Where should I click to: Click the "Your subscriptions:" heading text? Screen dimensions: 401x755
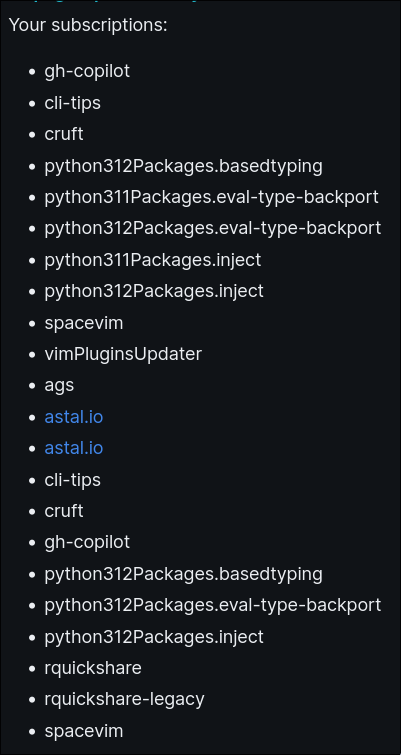(88, 25)
